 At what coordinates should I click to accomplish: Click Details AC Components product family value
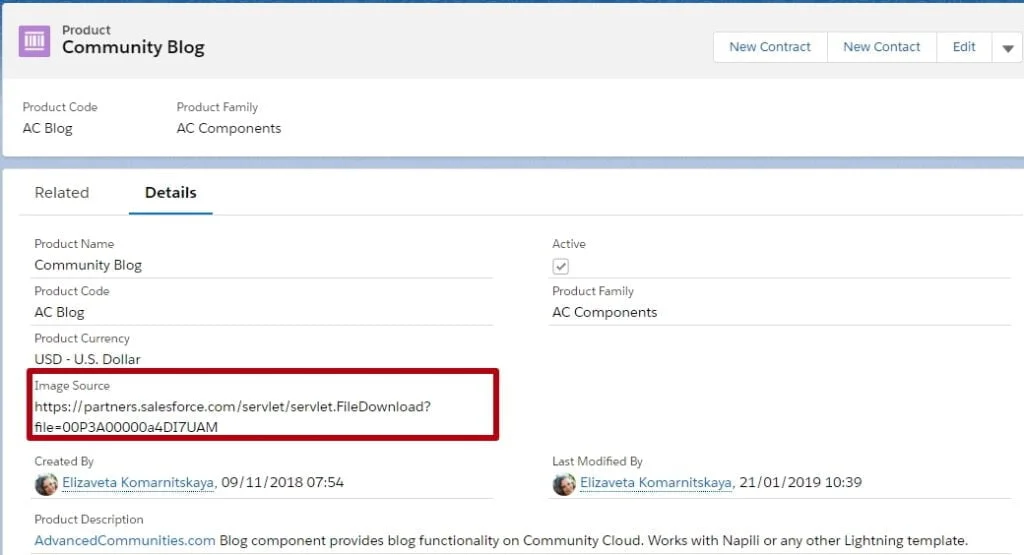(605, 313)
